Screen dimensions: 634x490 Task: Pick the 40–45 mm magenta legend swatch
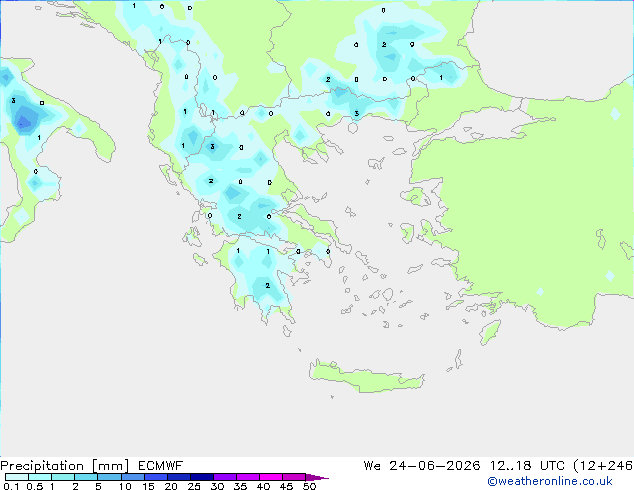click(x=271, y=477)
